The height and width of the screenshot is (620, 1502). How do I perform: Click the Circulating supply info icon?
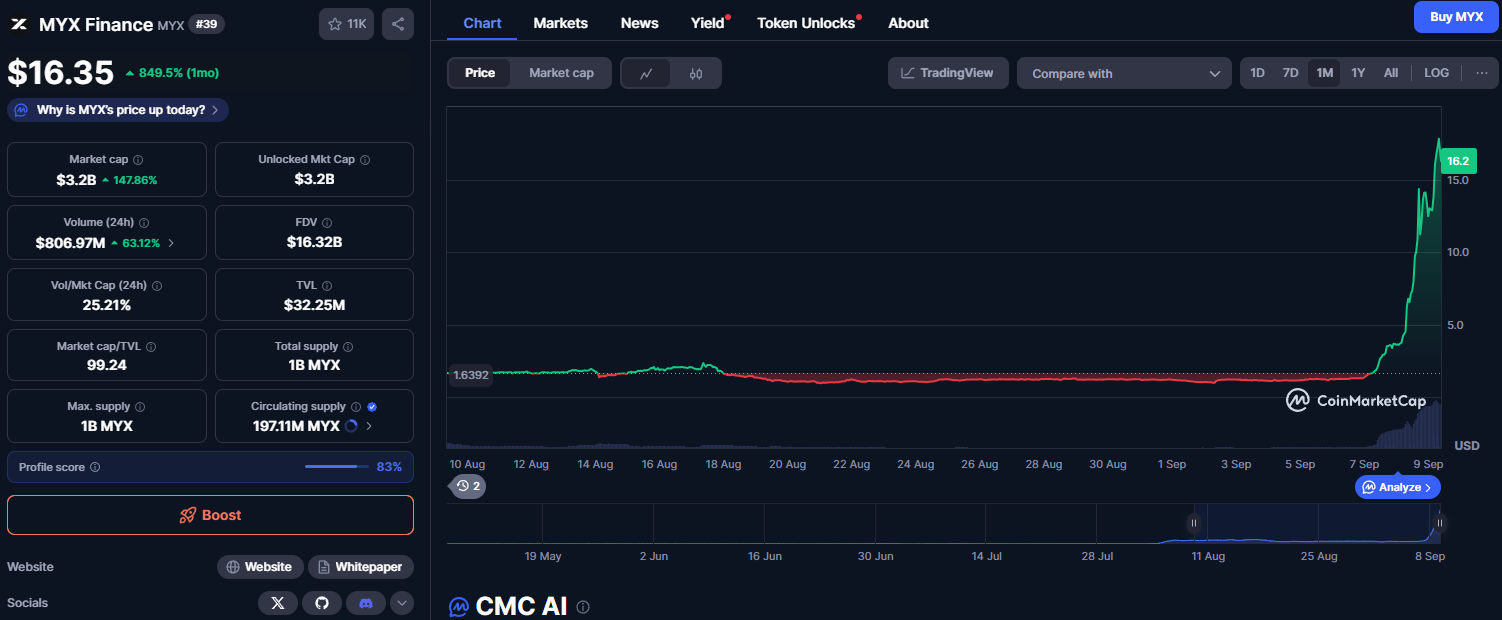pos(356,407)
